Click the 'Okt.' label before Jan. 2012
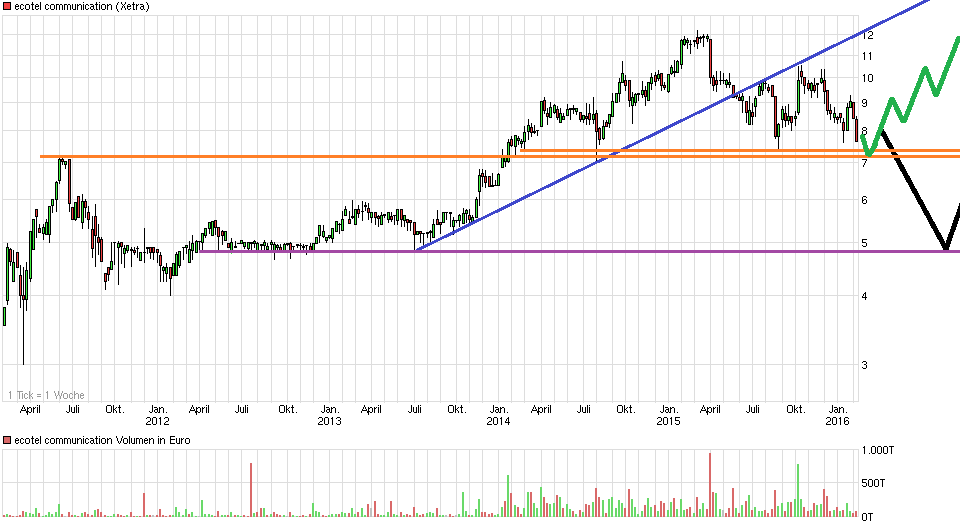960x526 pixels. tap(114, 409)
